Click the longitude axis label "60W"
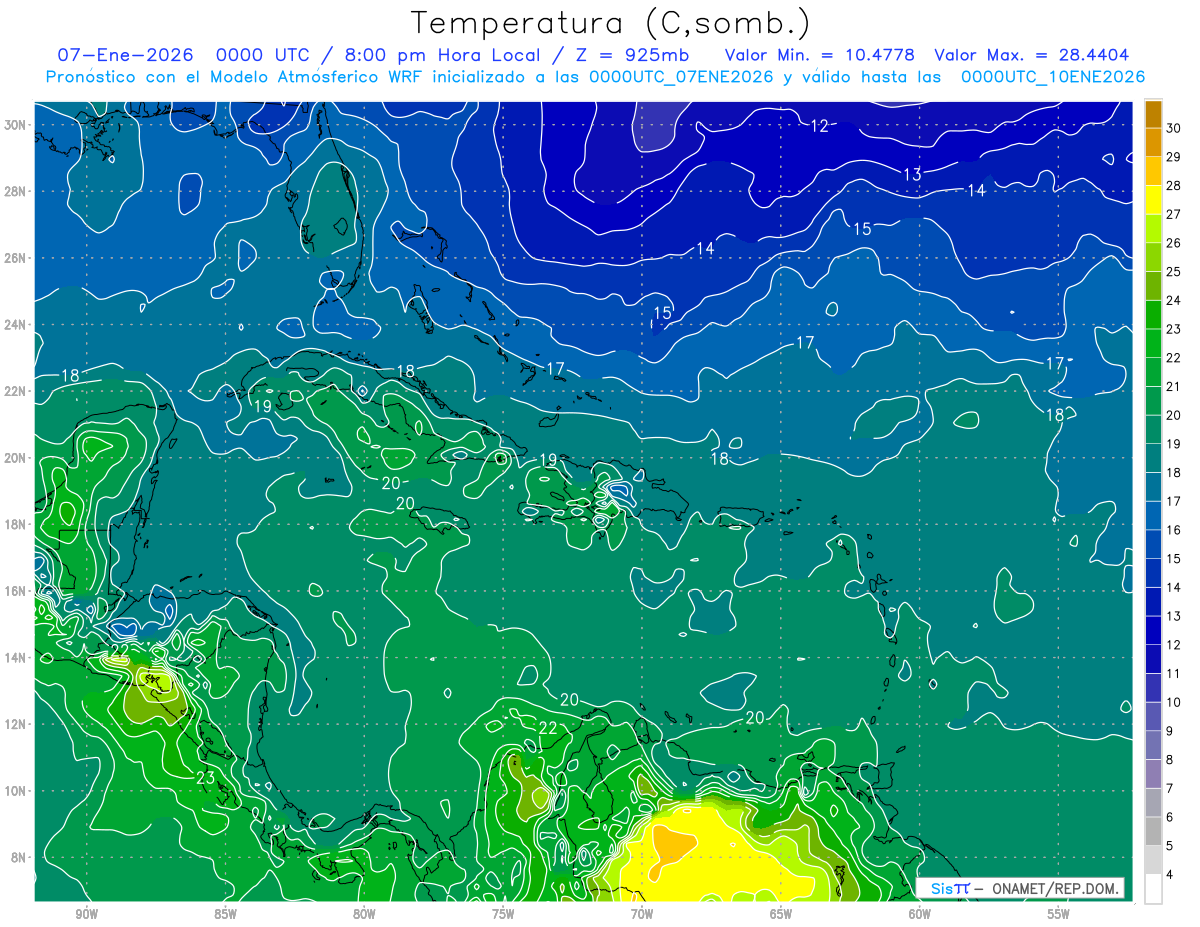Viewport: 1200px width, 927px height. [920, 914]
